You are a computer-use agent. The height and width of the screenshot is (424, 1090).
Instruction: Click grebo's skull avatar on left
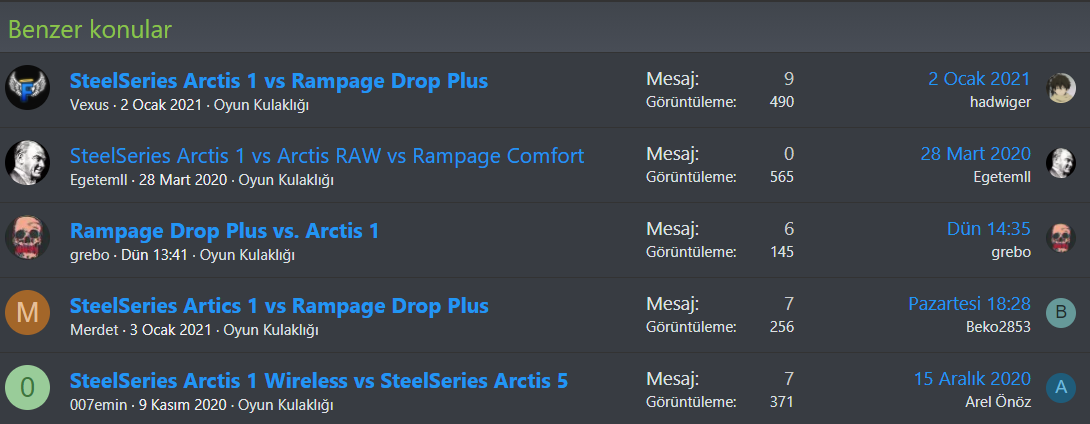(x=27, y=238)
